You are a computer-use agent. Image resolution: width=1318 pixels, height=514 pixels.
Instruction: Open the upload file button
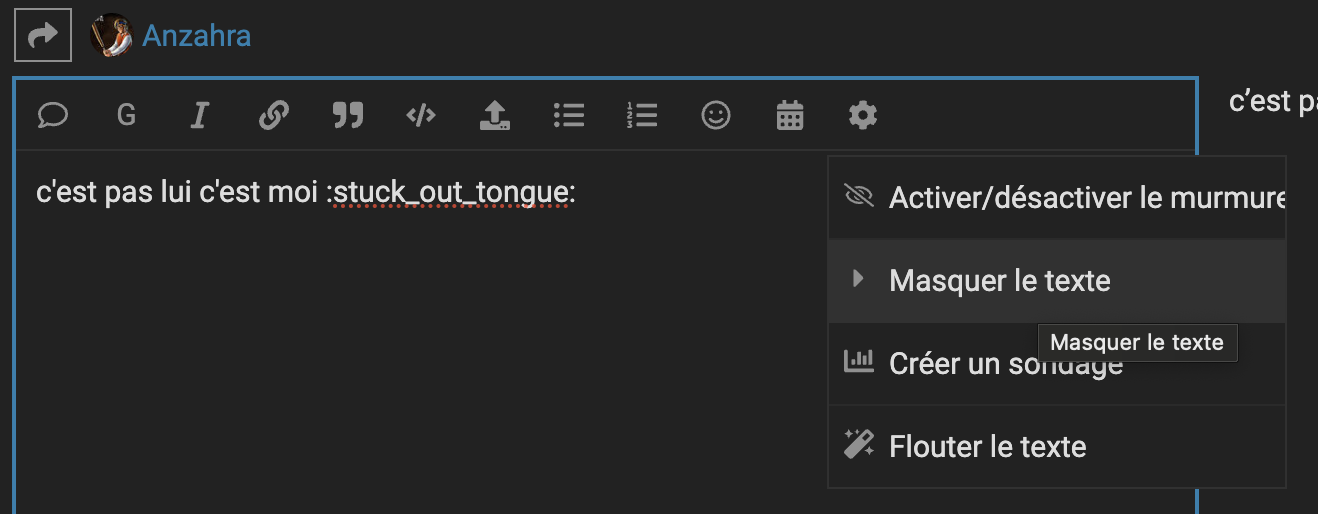coord(495,116)
